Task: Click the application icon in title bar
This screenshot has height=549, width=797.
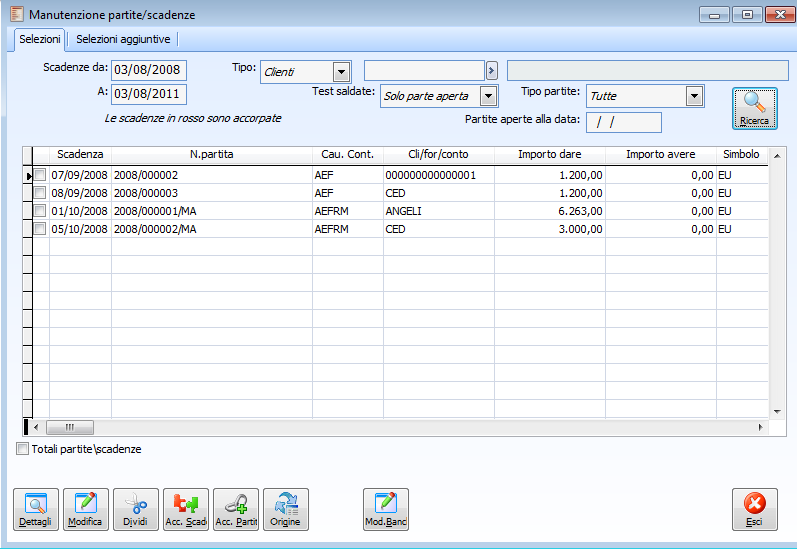Action: pyautogui.click(x=17, y=14)
